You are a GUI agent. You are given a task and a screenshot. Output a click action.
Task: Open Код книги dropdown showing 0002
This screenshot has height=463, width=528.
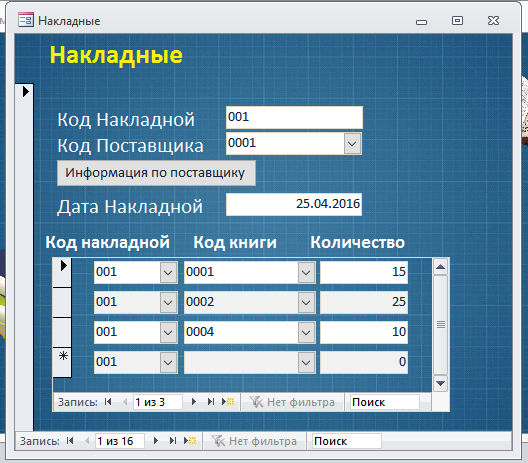point(306,302)
